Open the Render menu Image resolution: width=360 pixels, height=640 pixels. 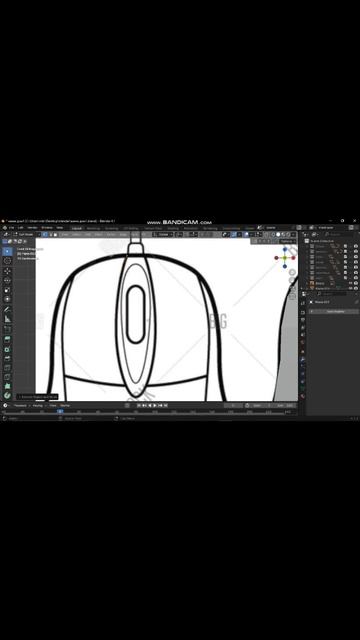click(x=33, y=228)
